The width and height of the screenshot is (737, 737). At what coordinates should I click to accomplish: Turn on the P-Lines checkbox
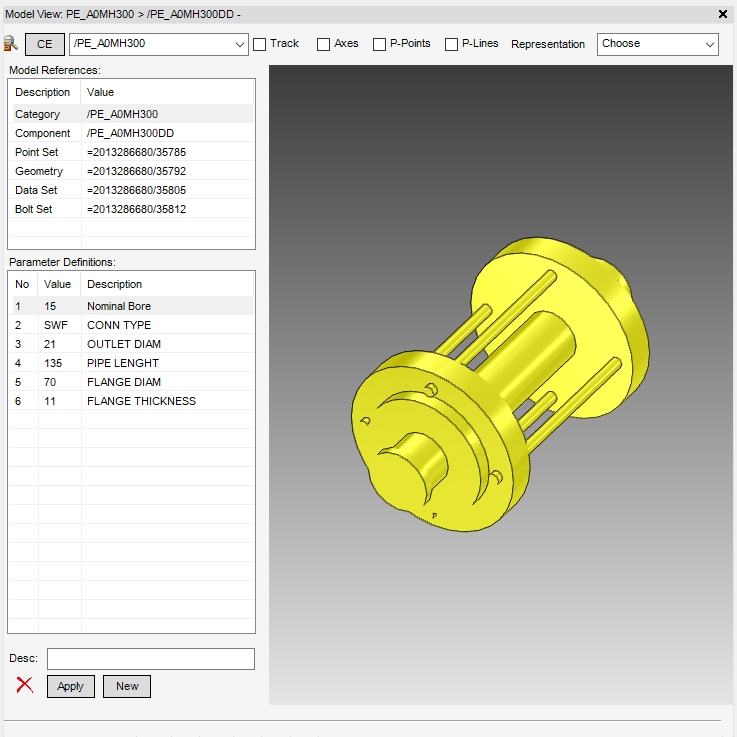pos(451,44)
